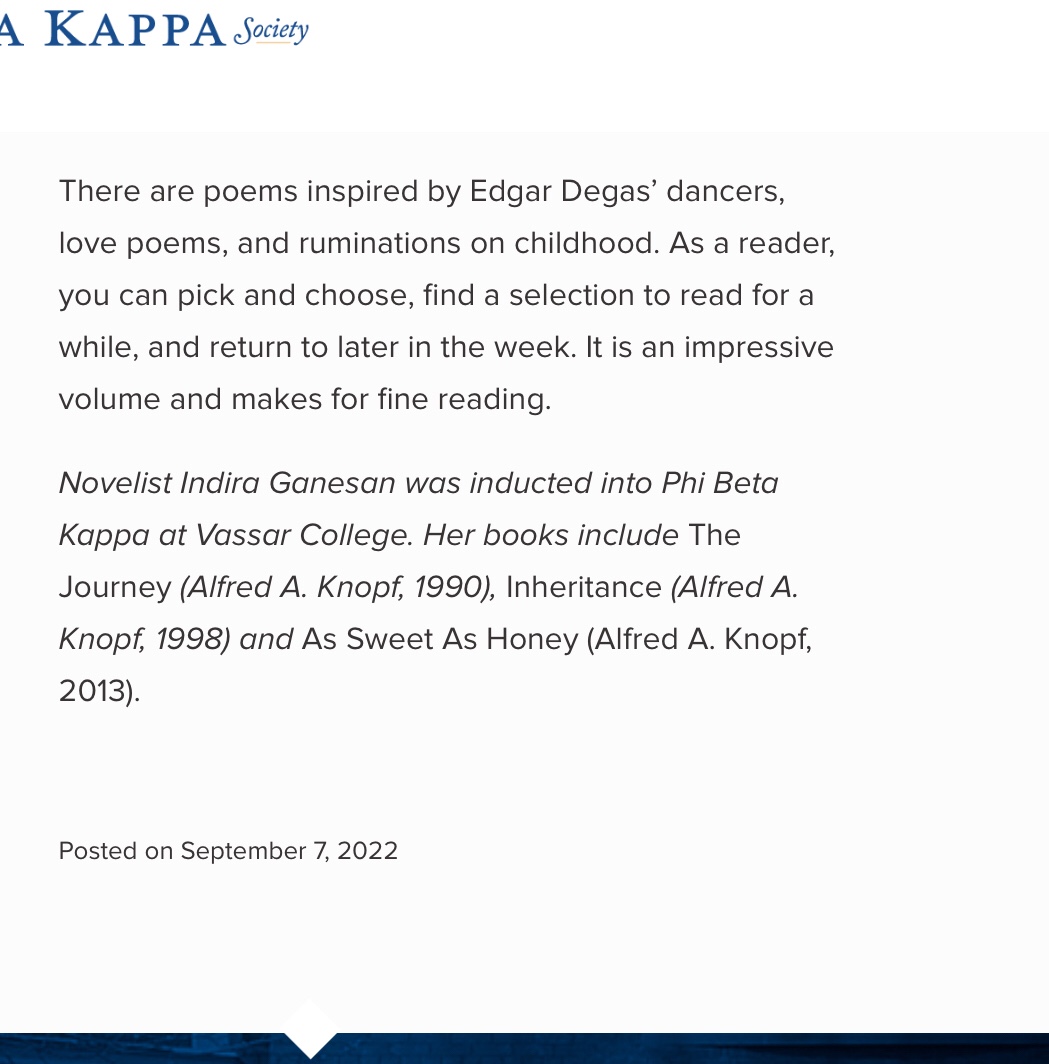This screenshot has width=1049, height=1064.
Task: Click the phrase Her books include
Action: click(551, 535)
